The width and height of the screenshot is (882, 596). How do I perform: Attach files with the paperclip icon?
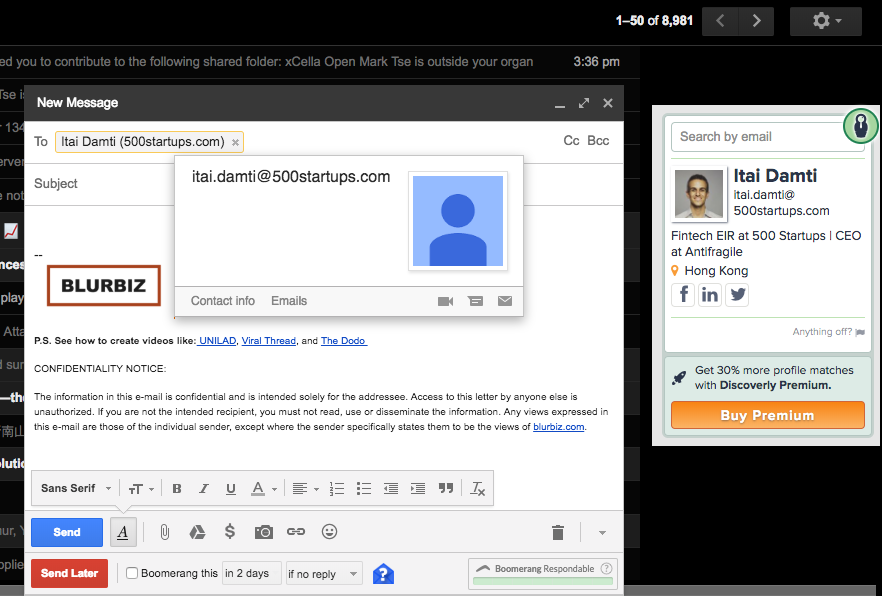coord(164,532)
